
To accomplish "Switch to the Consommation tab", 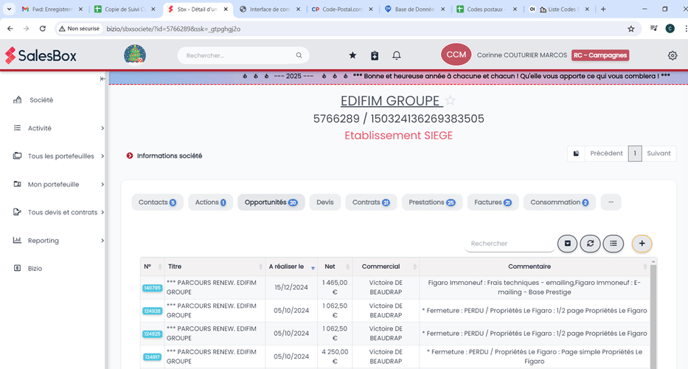I will point(559,202).
